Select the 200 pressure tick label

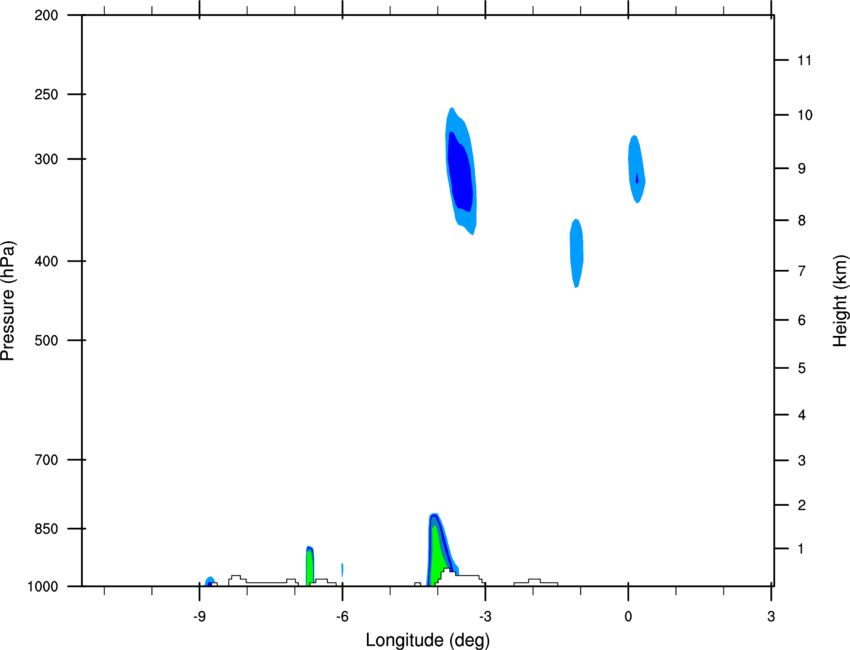(x=46, y=15)
